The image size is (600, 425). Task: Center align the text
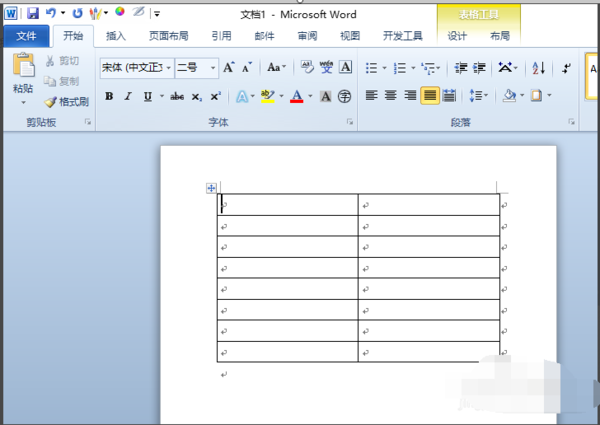pos(390,95)
